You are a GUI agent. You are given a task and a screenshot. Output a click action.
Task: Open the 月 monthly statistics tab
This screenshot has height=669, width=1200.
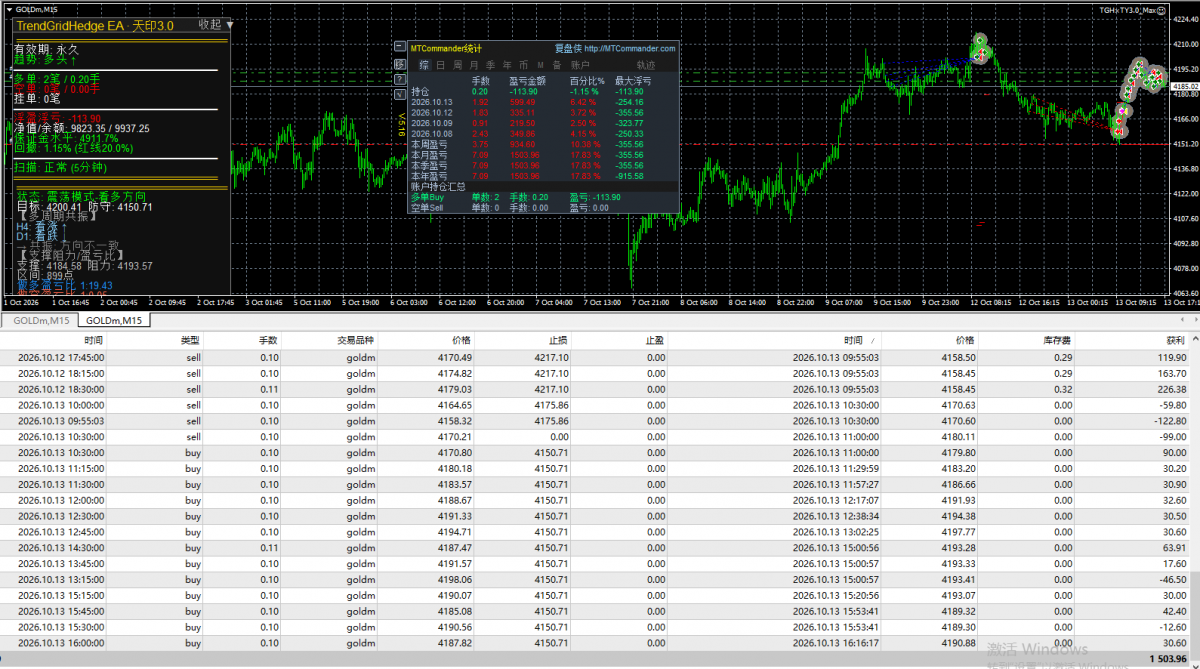474,64
